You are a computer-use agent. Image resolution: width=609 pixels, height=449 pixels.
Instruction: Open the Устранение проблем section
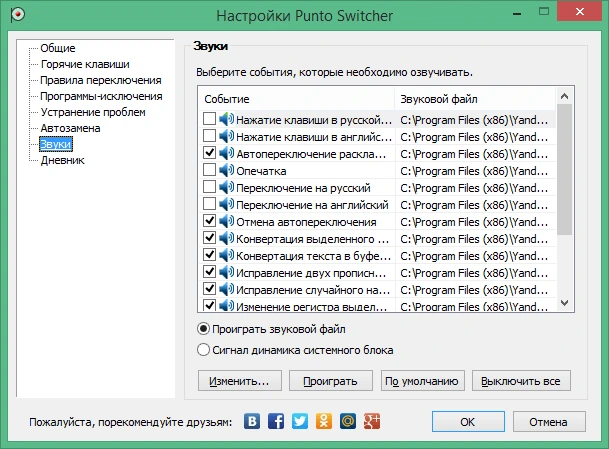(x=93, y=112)
